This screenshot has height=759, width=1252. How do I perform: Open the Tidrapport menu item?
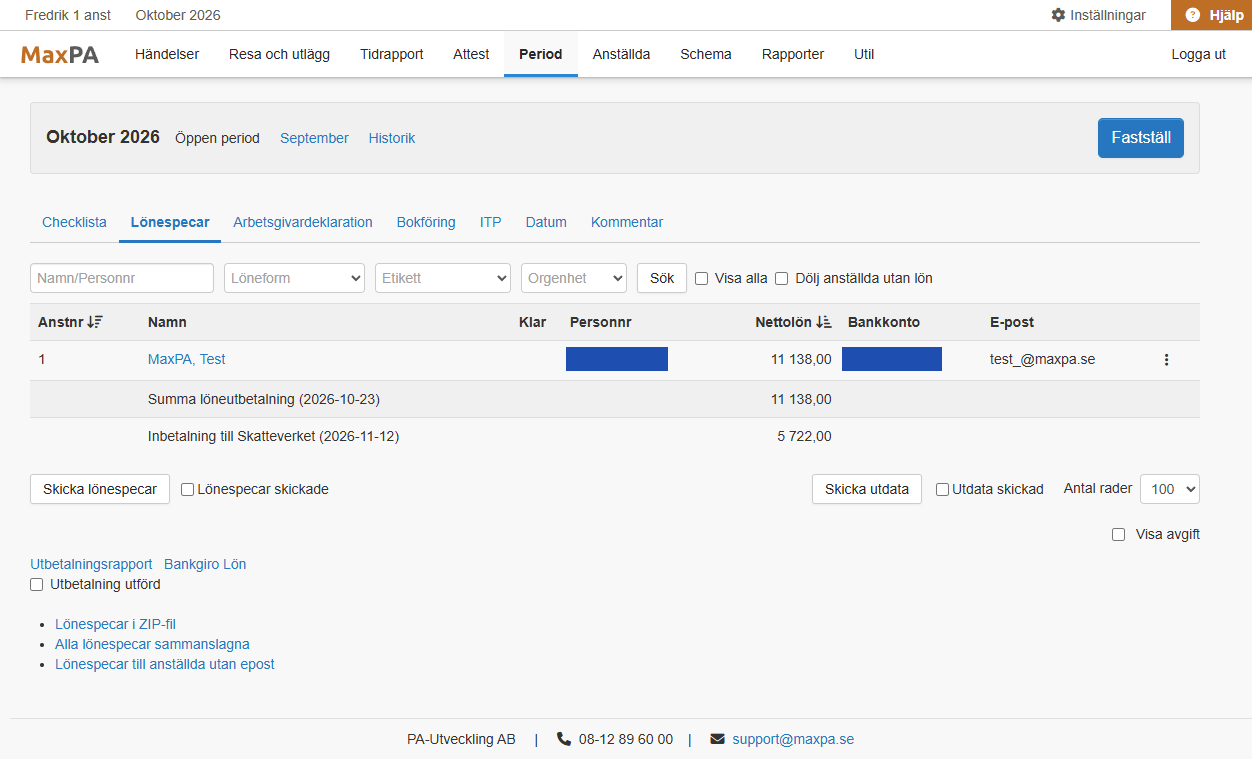point(392,55)
